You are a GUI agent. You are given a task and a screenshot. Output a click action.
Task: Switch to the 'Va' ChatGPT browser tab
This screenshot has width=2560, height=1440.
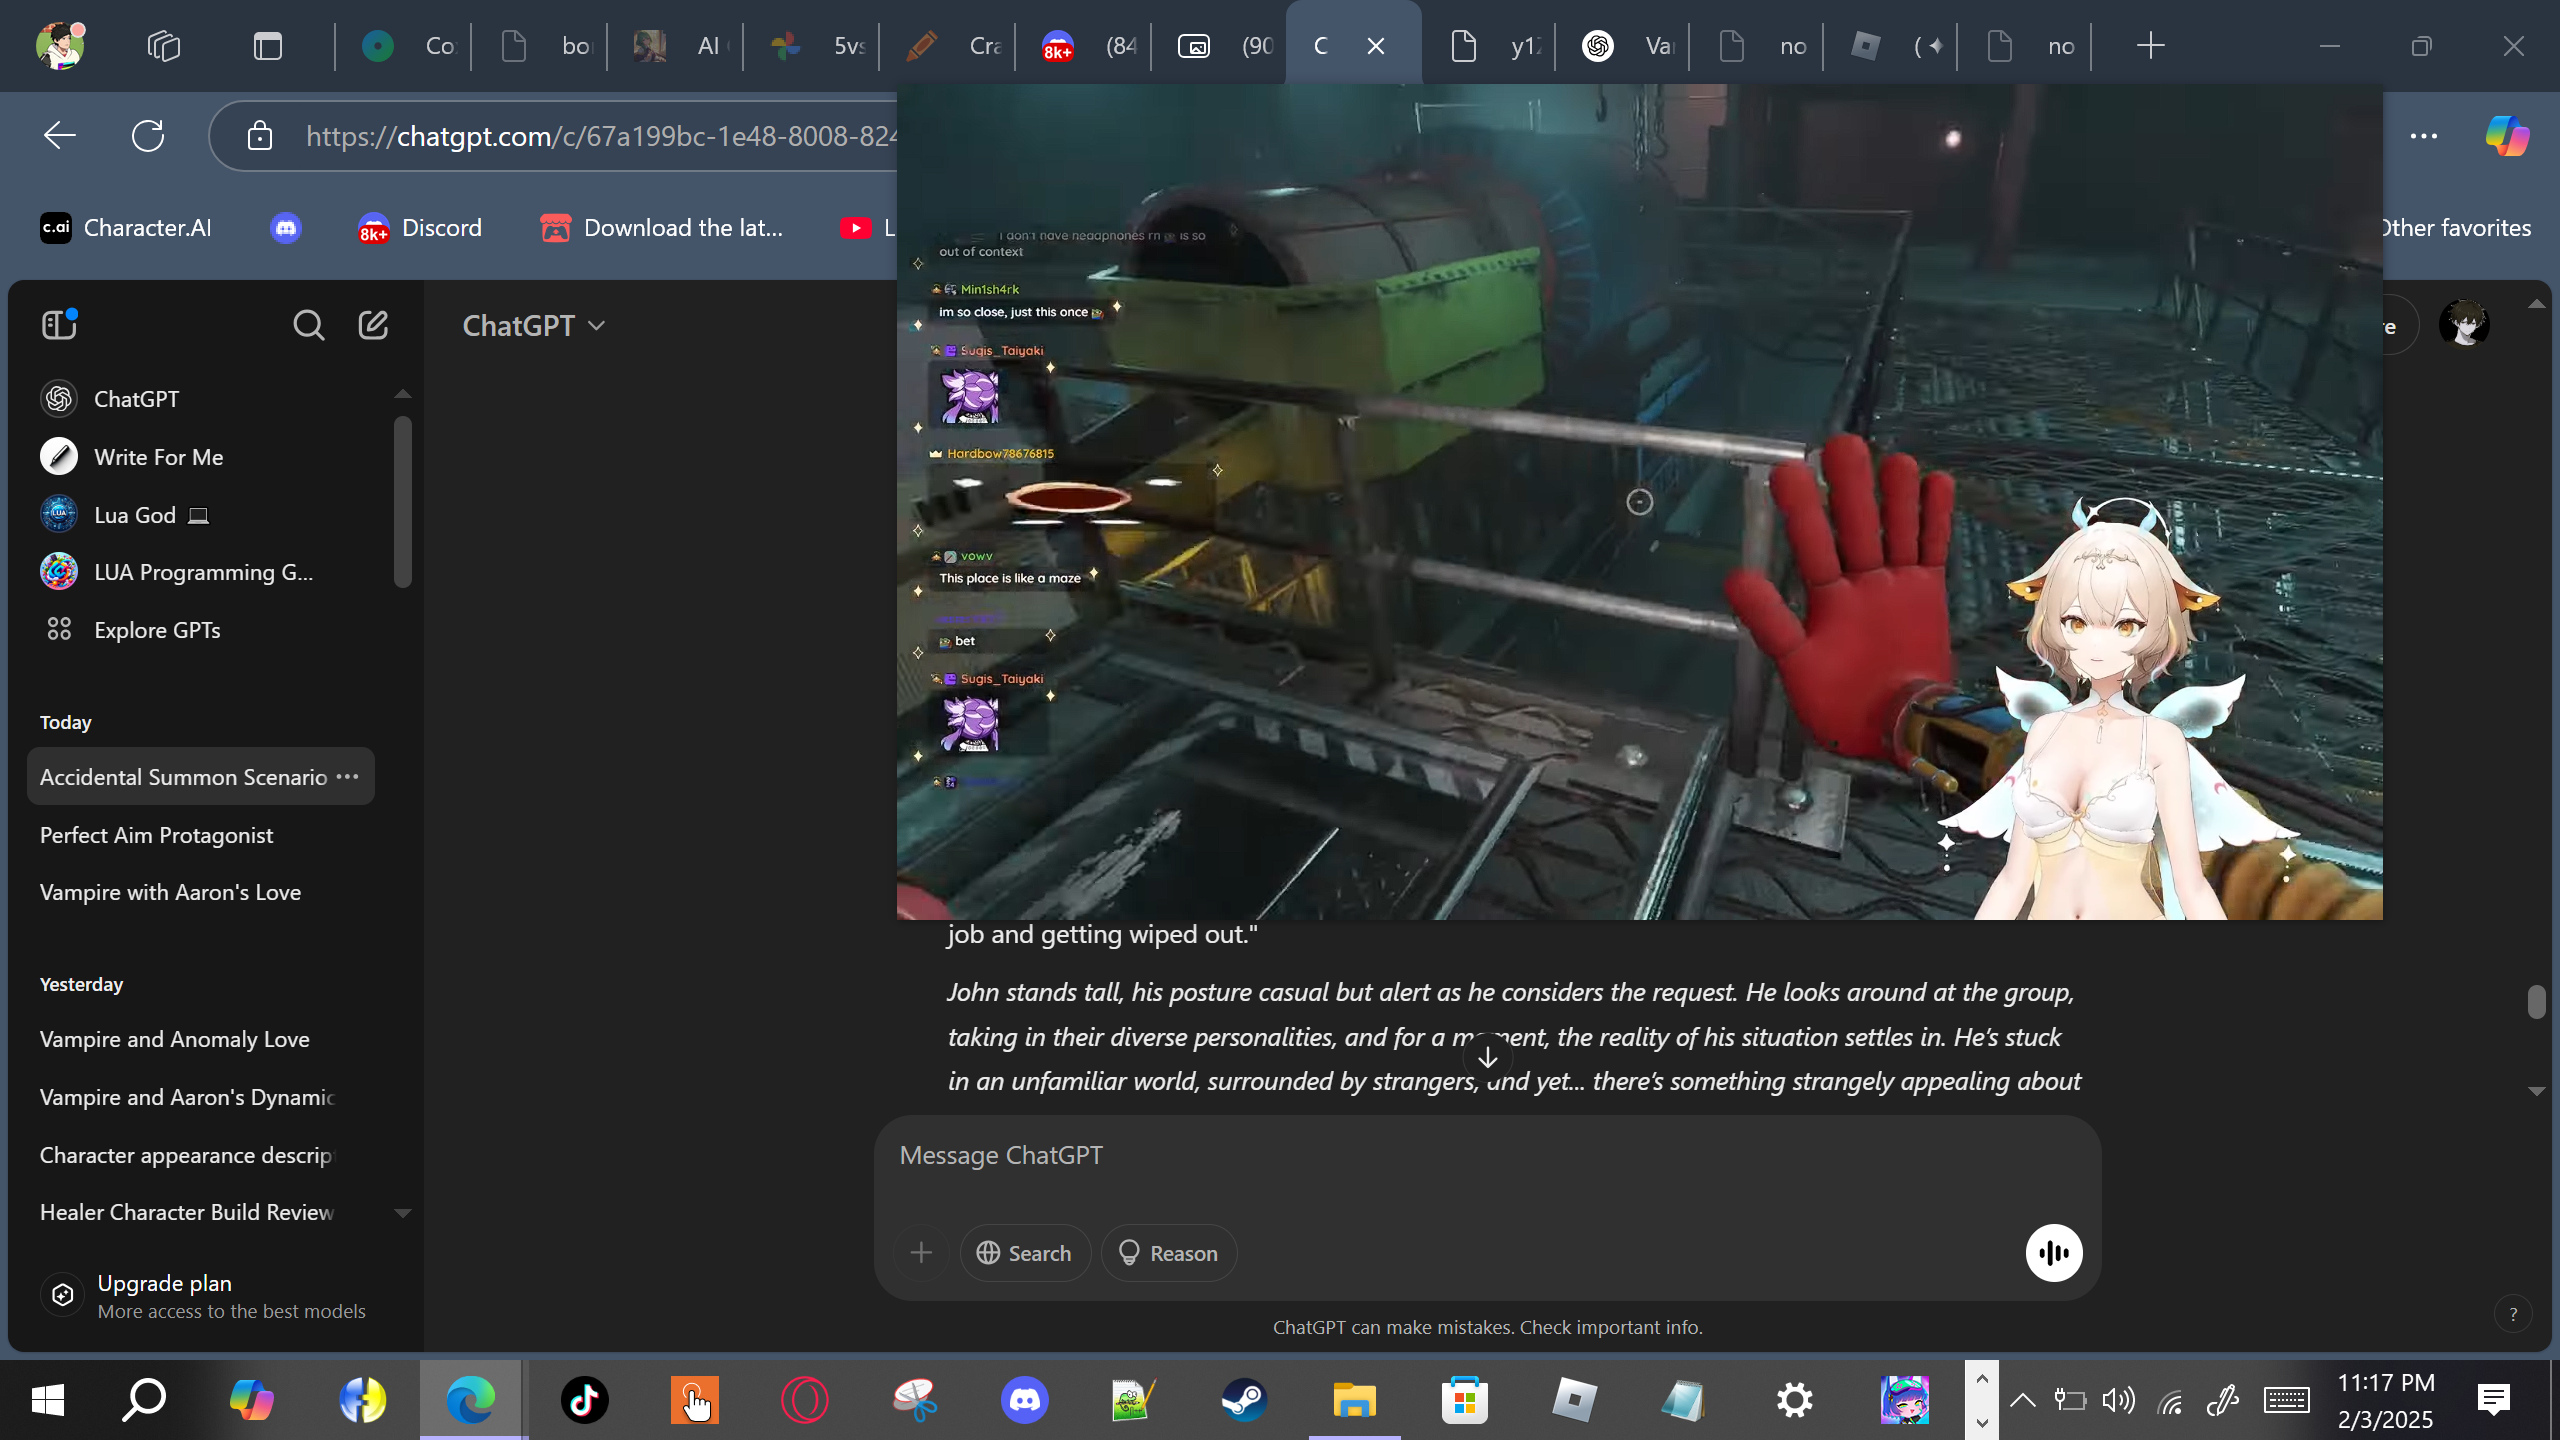(x=1622, y=45)
